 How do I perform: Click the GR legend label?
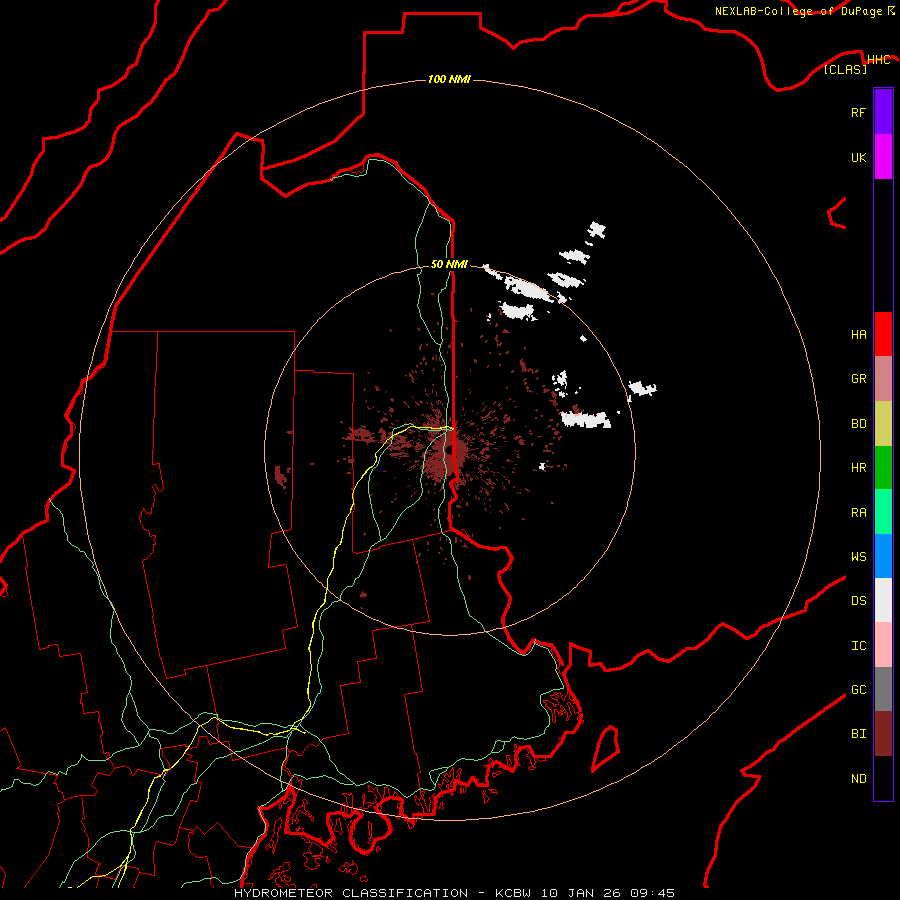point(859,379)
